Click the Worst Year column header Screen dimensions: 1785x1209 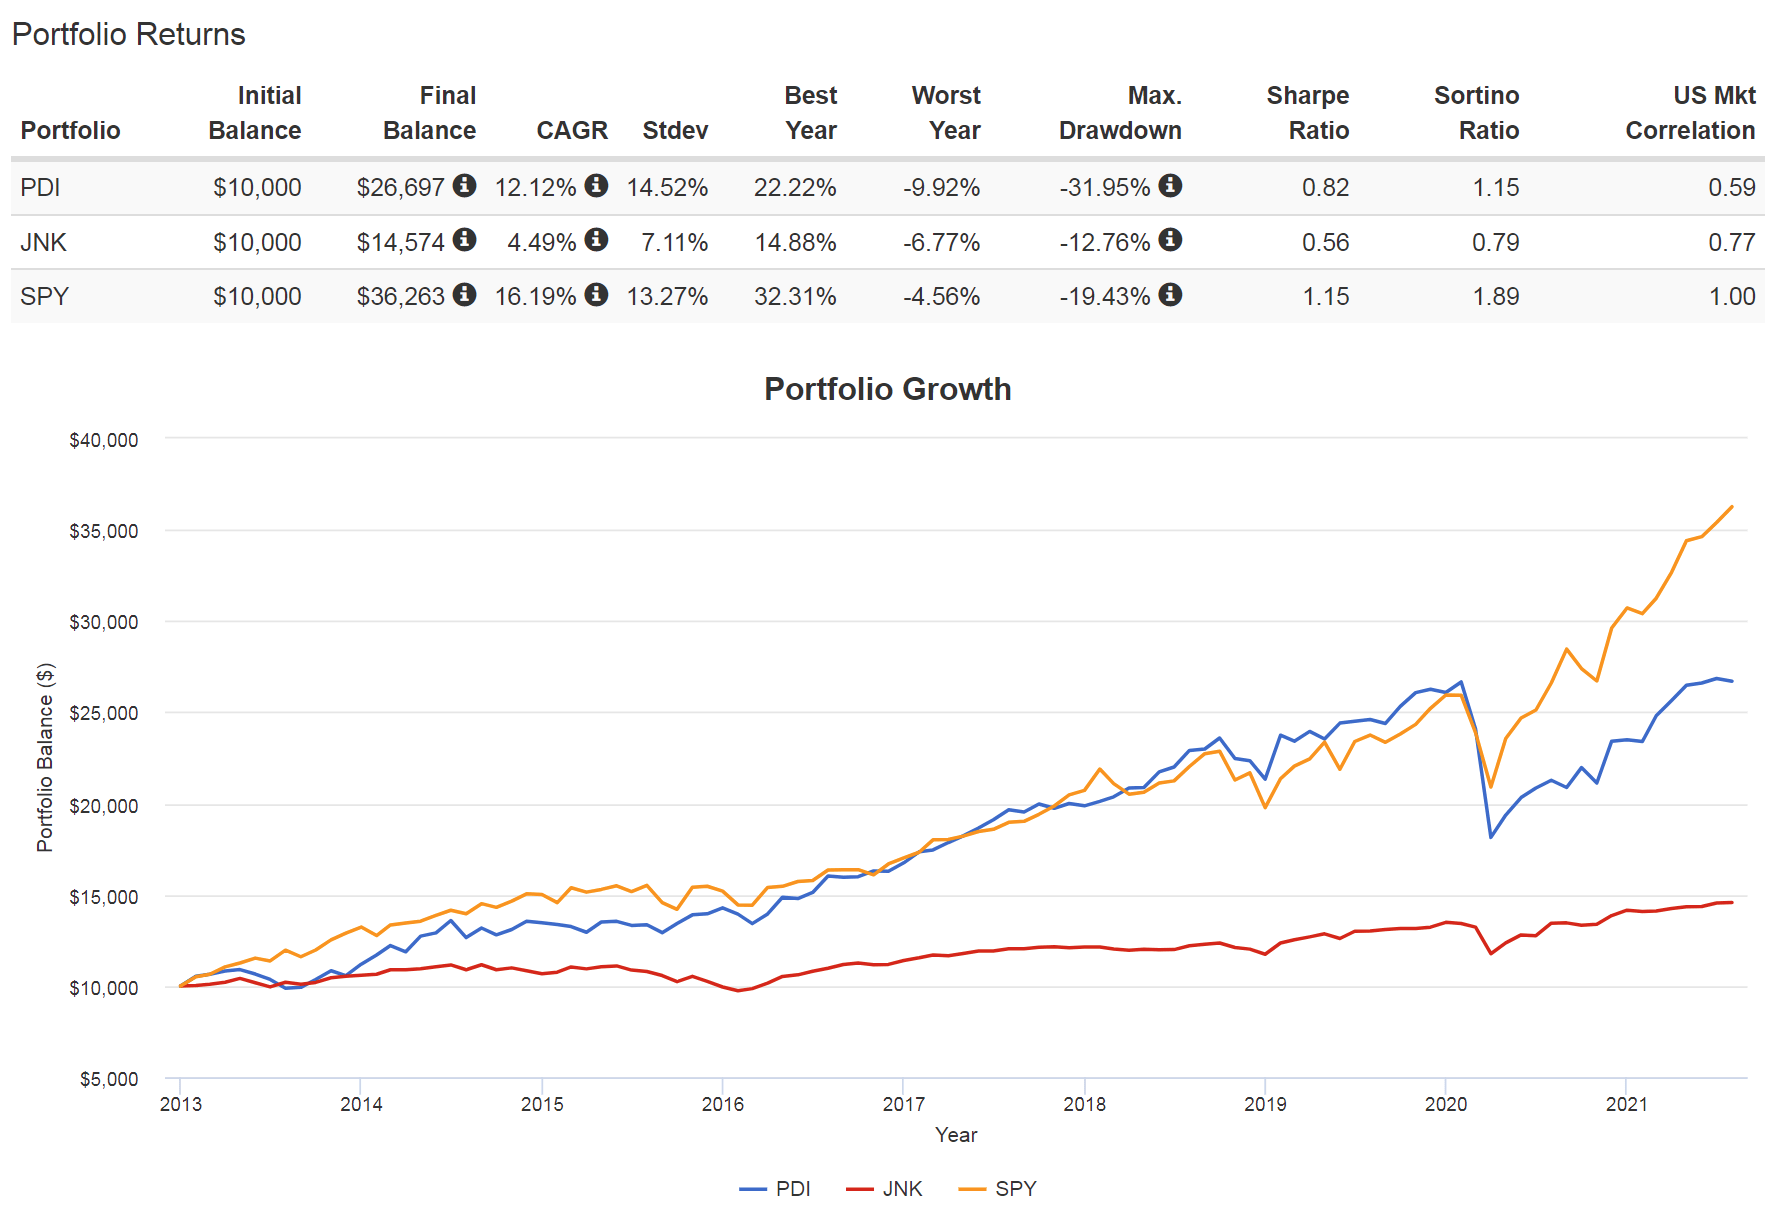click(x=946, y=113)
